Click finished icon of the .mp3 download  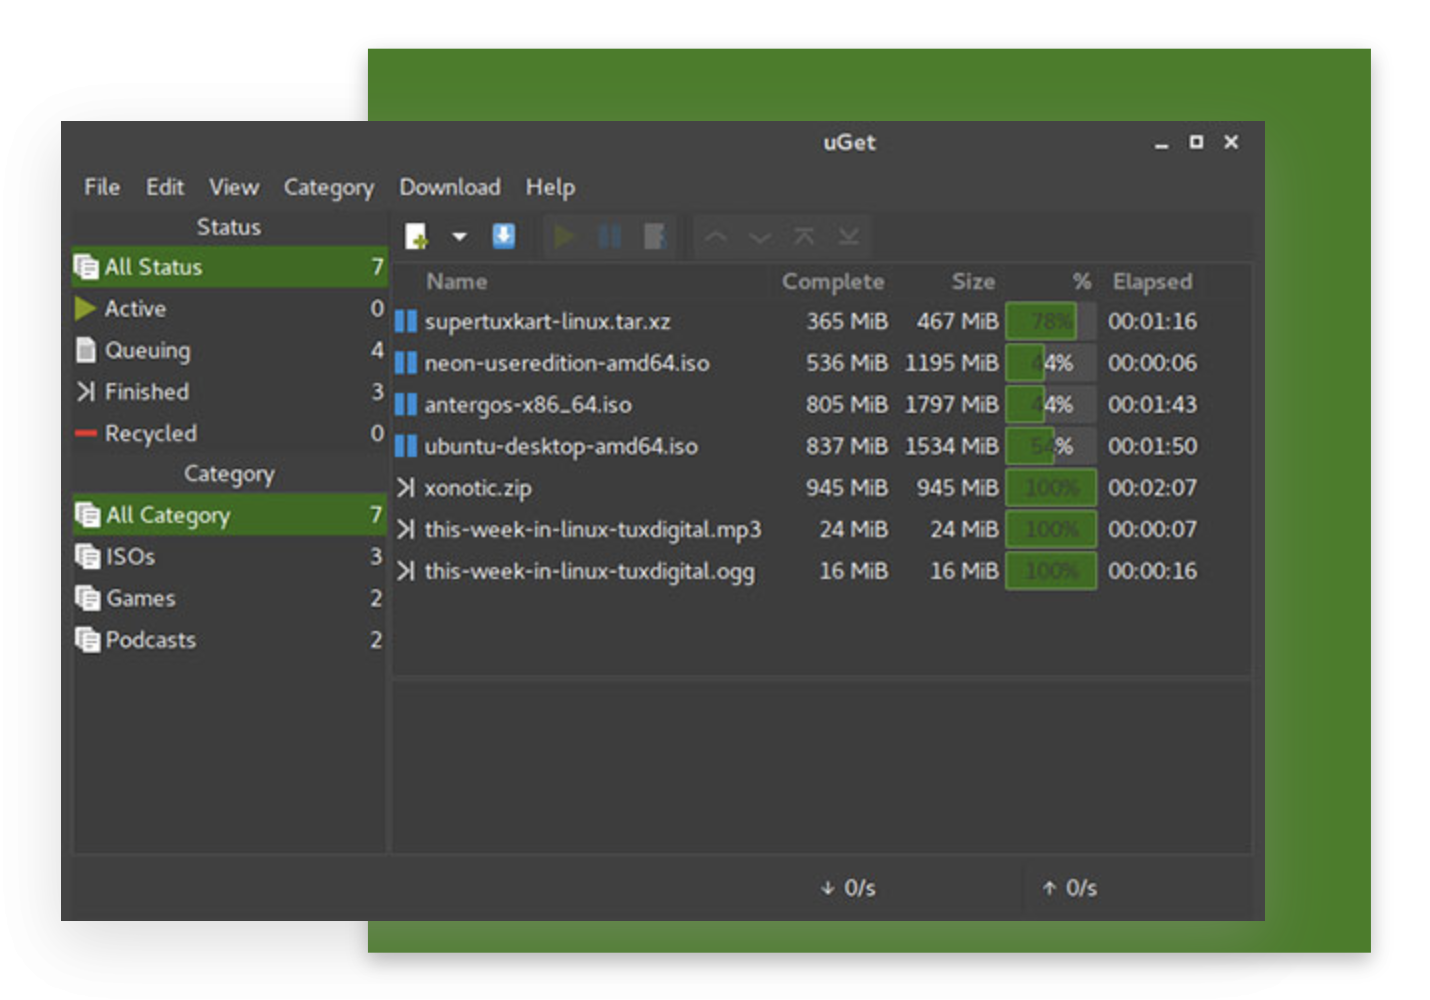(405, 529)
